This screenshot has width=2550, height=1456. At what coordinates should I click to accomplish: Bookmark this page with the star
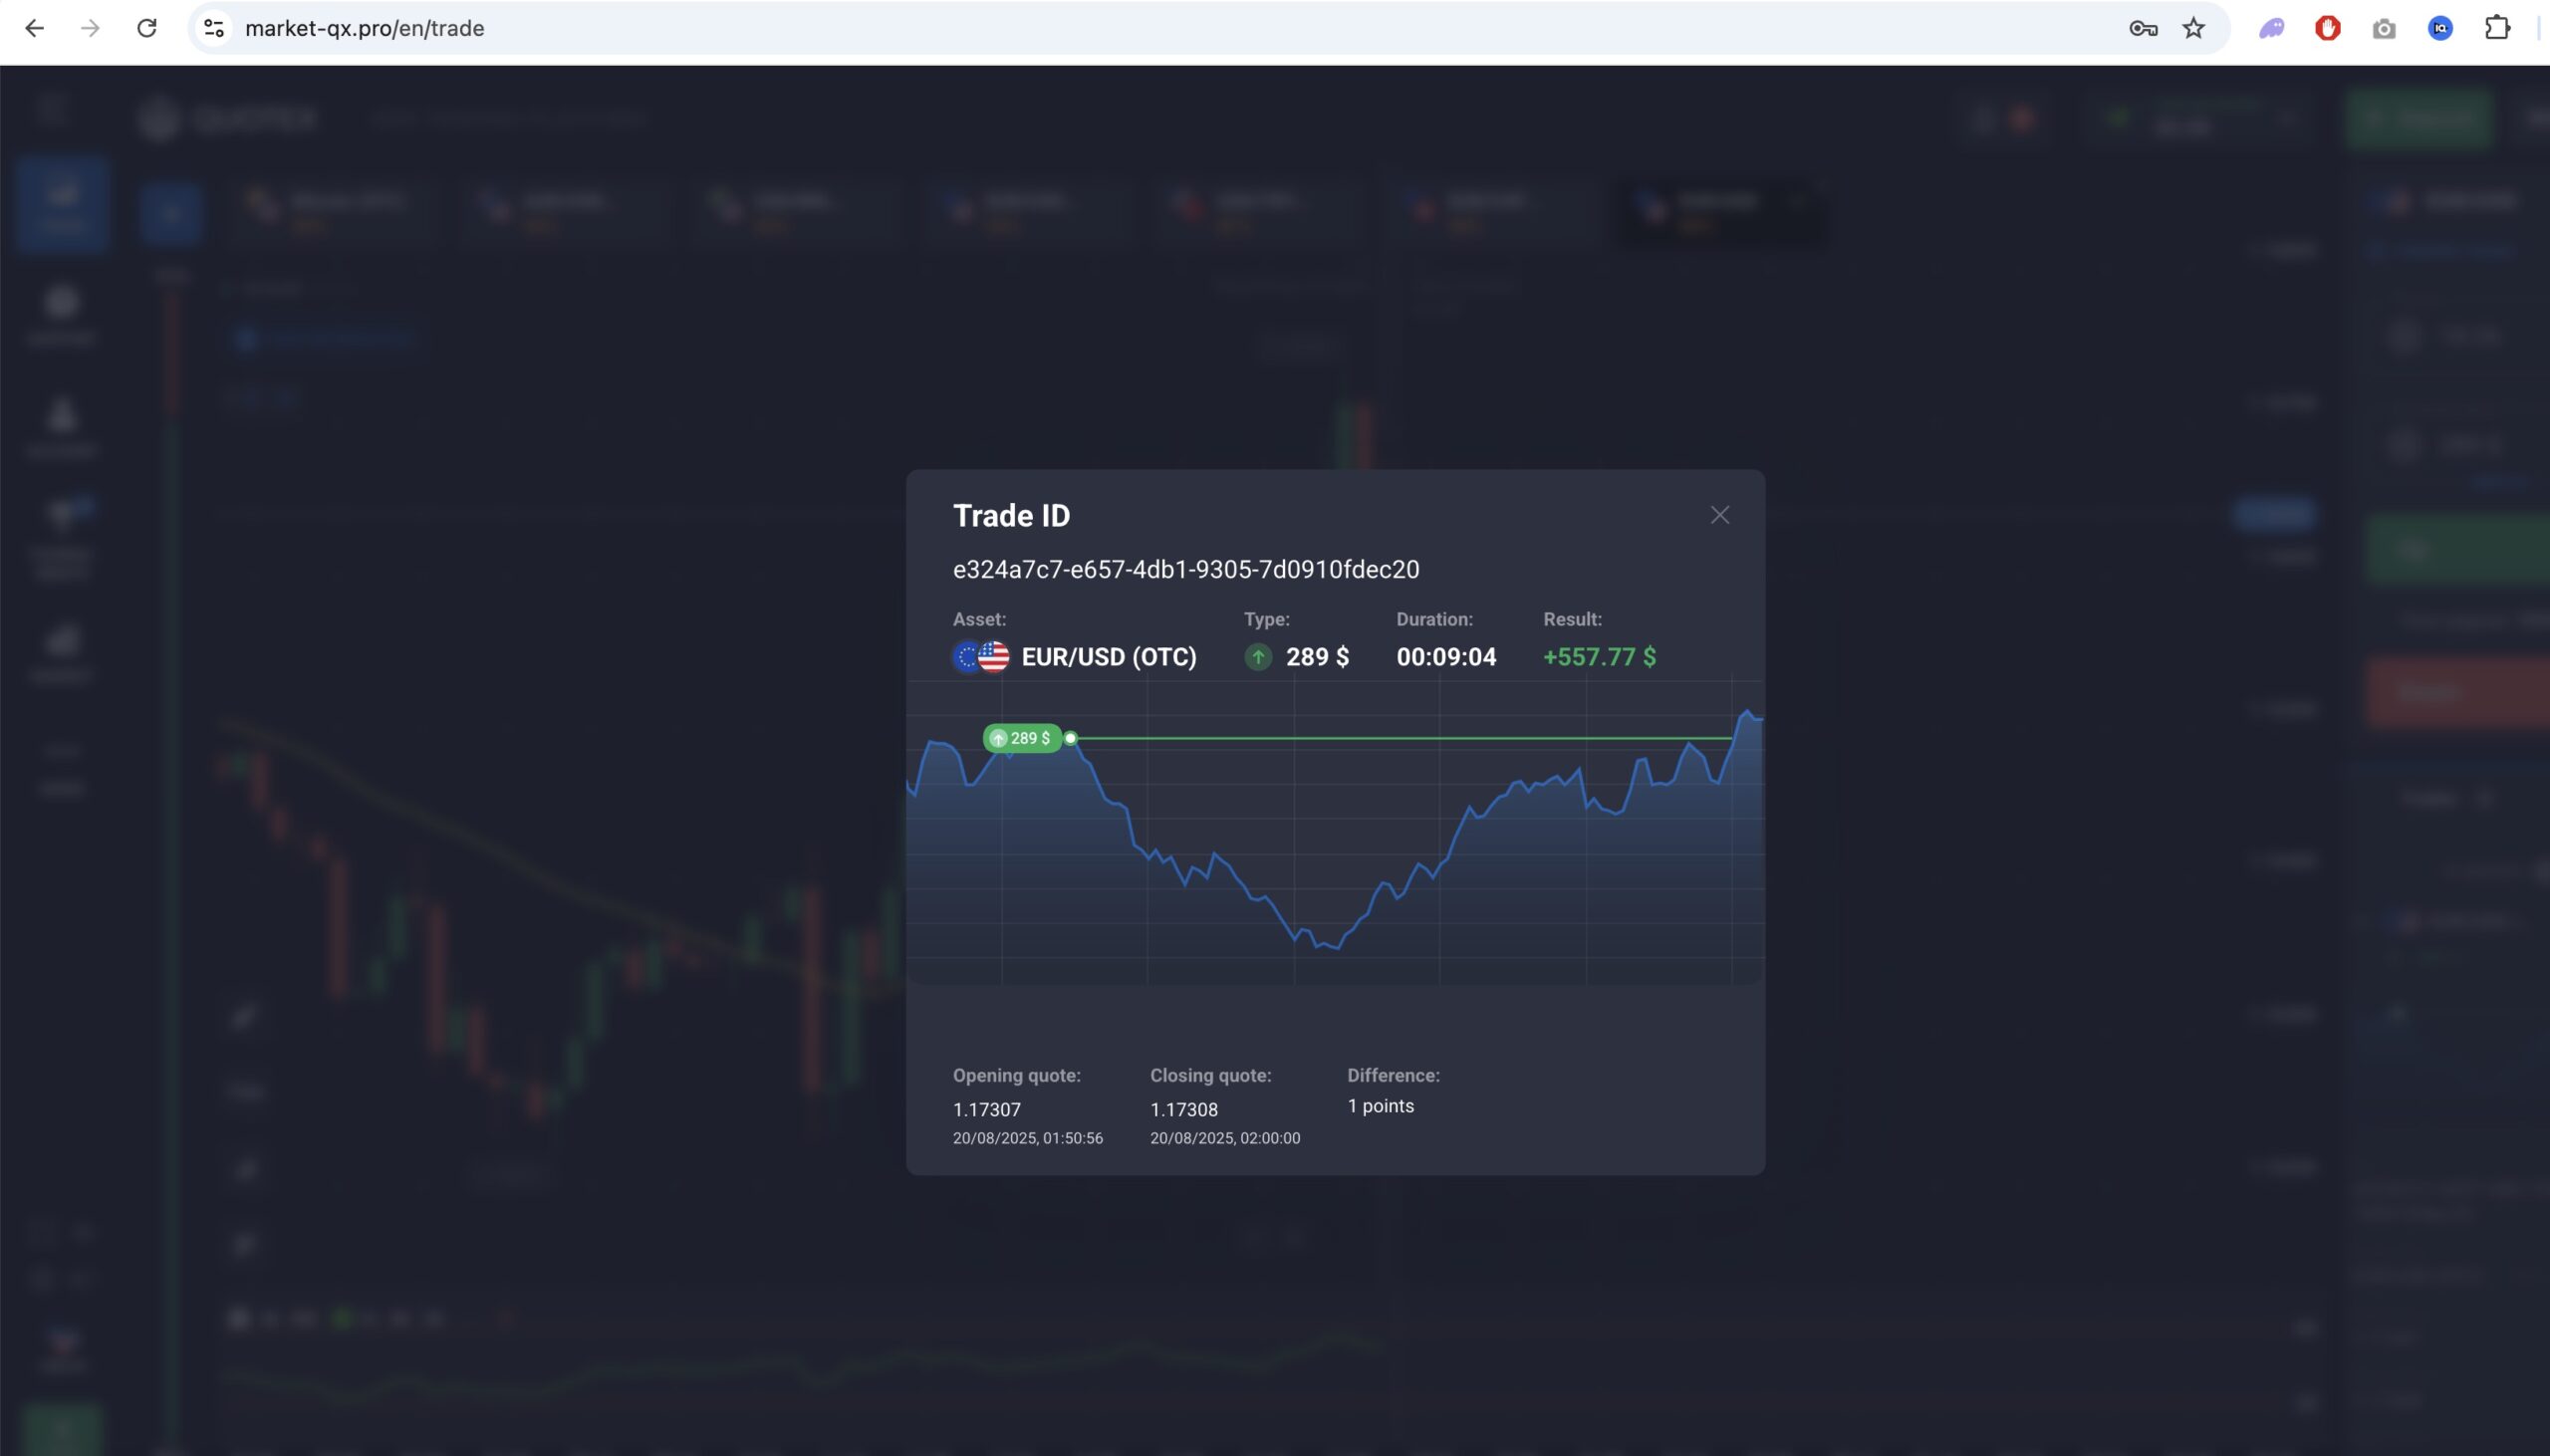2193,28
